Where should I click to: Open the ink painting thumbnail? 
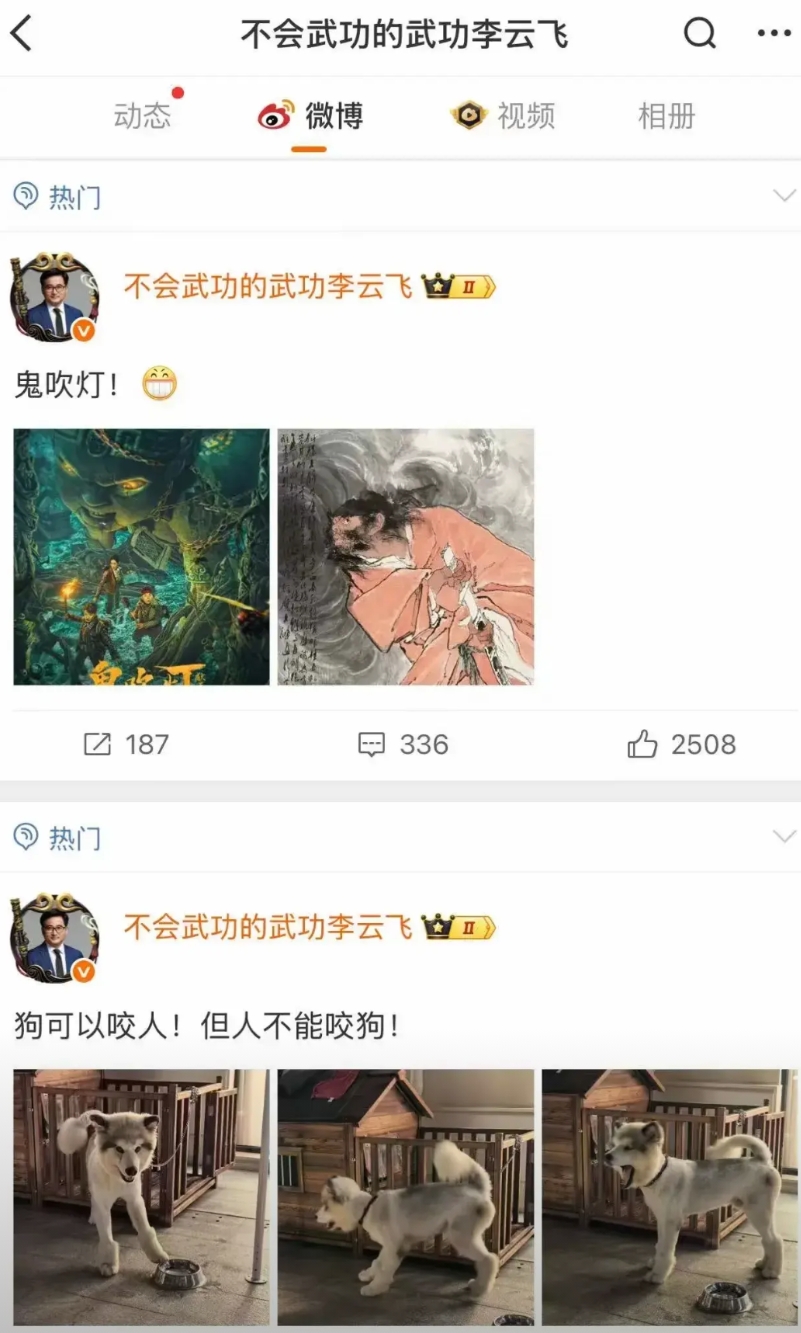405,557
